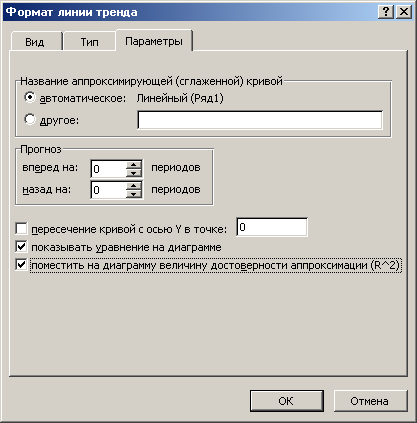Click the help question mark icon
The image size is (417, 423).
click(386, 12)
